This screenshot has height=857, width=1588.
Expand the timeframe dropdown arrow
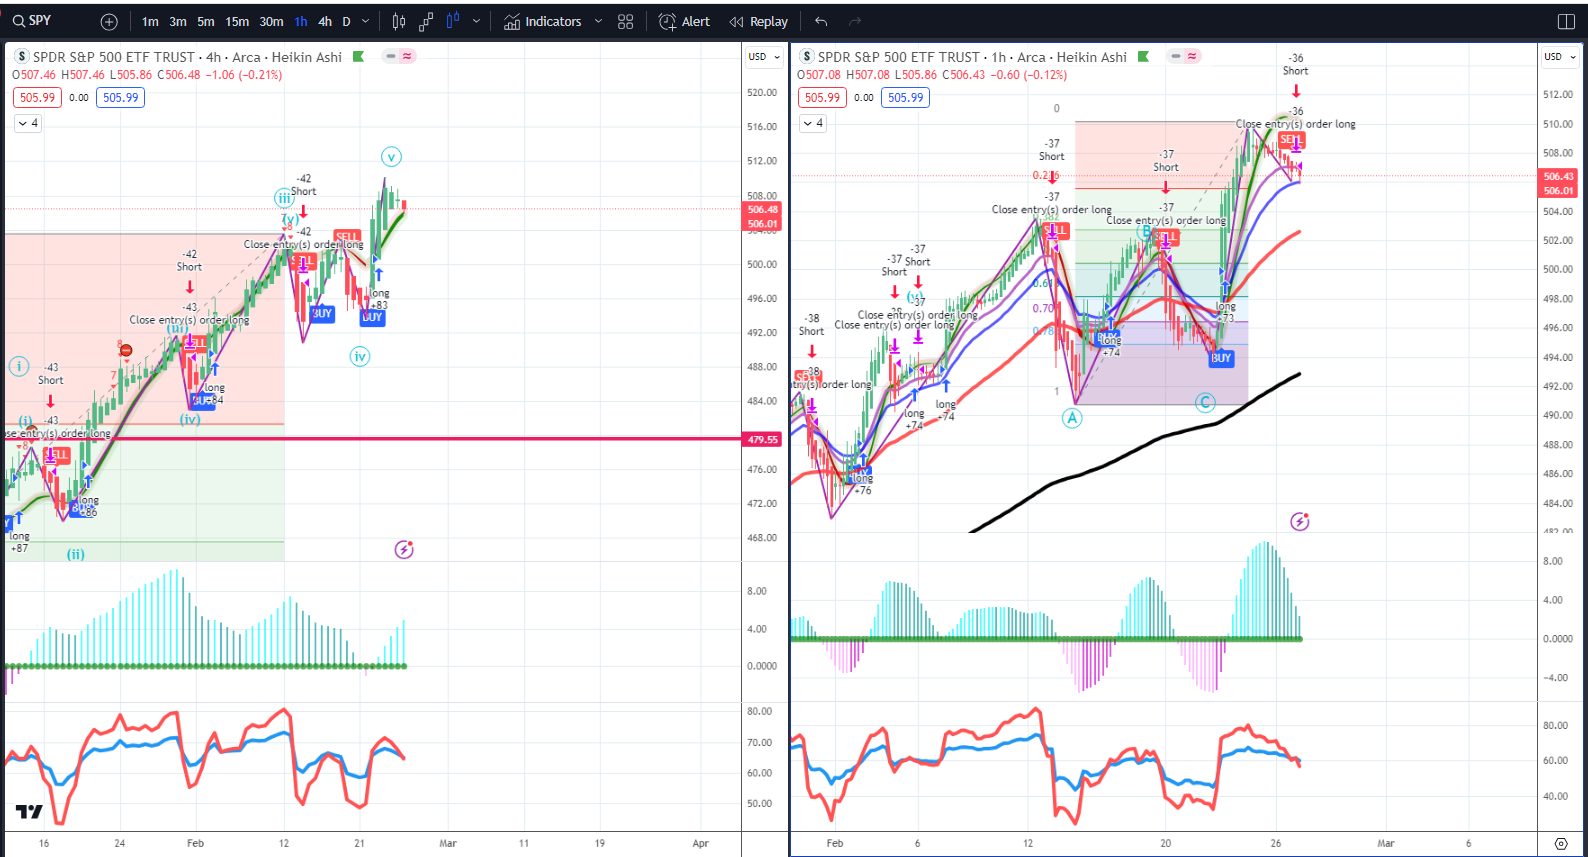tap(365, 22)
